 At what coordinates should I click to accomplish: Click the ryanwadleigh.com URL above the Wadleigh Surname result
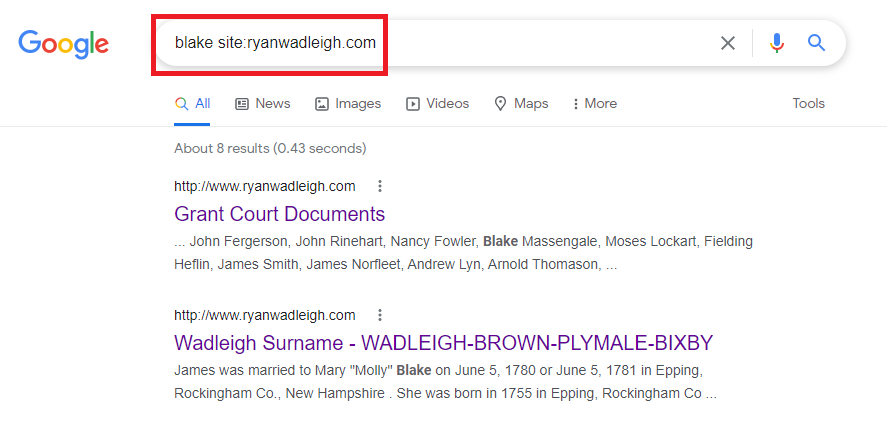tap(265, 315)
